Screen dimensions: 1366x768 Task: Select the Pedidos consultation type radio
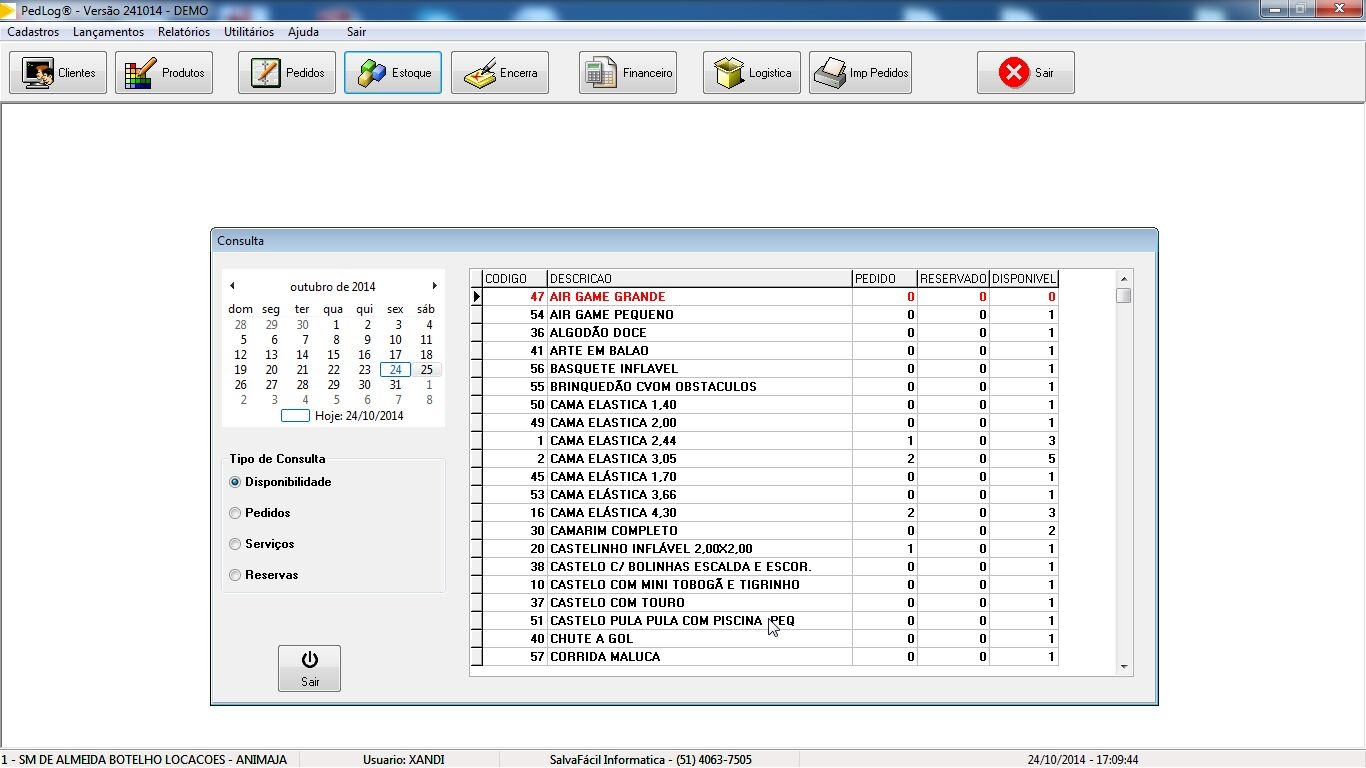[x=236, y=513]
